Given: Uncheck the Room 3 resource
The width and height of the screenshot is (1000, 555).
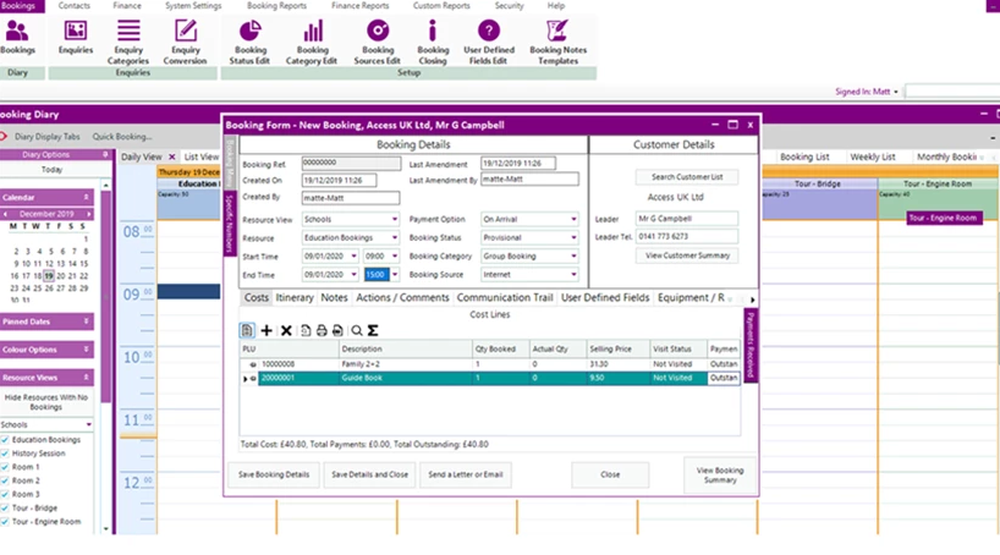Looking at the screenshot, I should point(5,494).
